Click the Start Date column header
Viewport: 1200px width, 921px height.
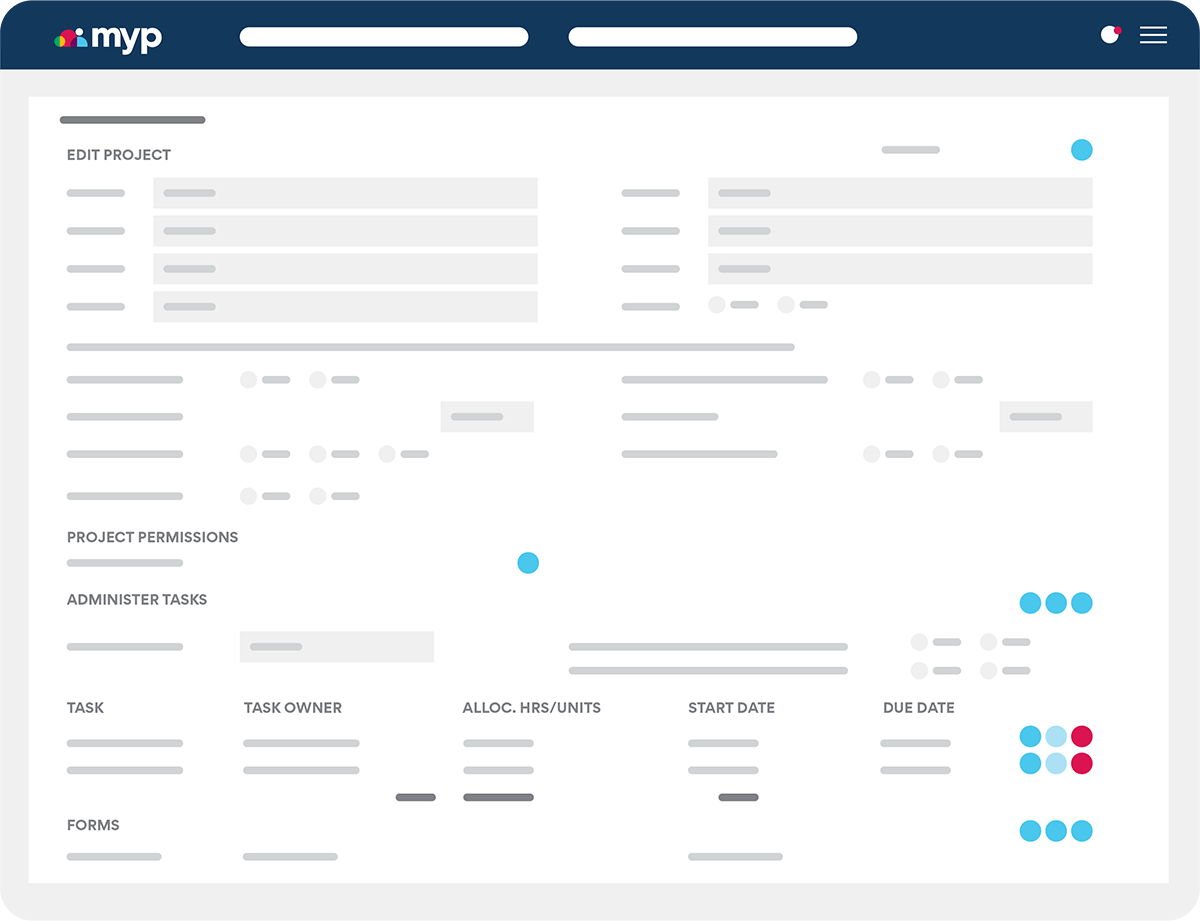[732, 708]
